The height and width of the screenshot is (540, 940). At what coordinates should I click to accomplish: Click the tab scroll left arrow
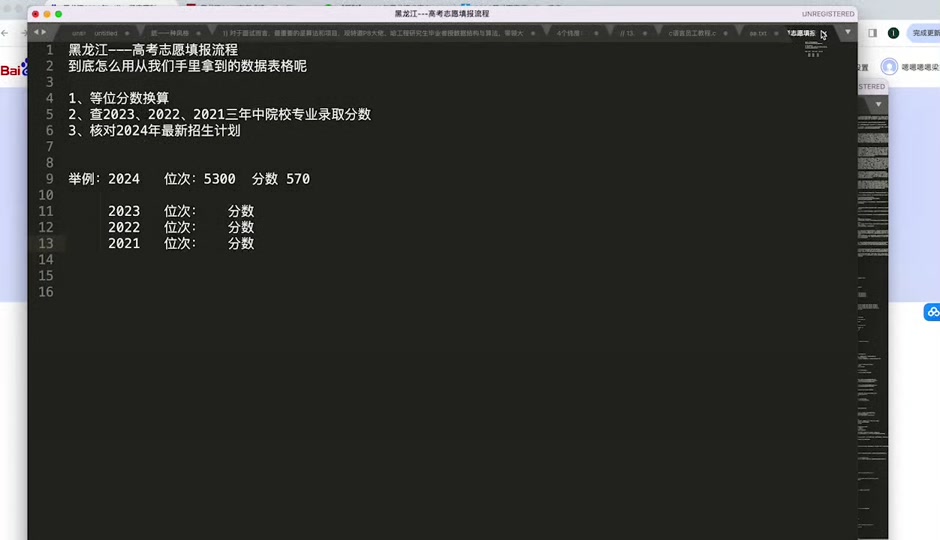[x=36, y=33]
